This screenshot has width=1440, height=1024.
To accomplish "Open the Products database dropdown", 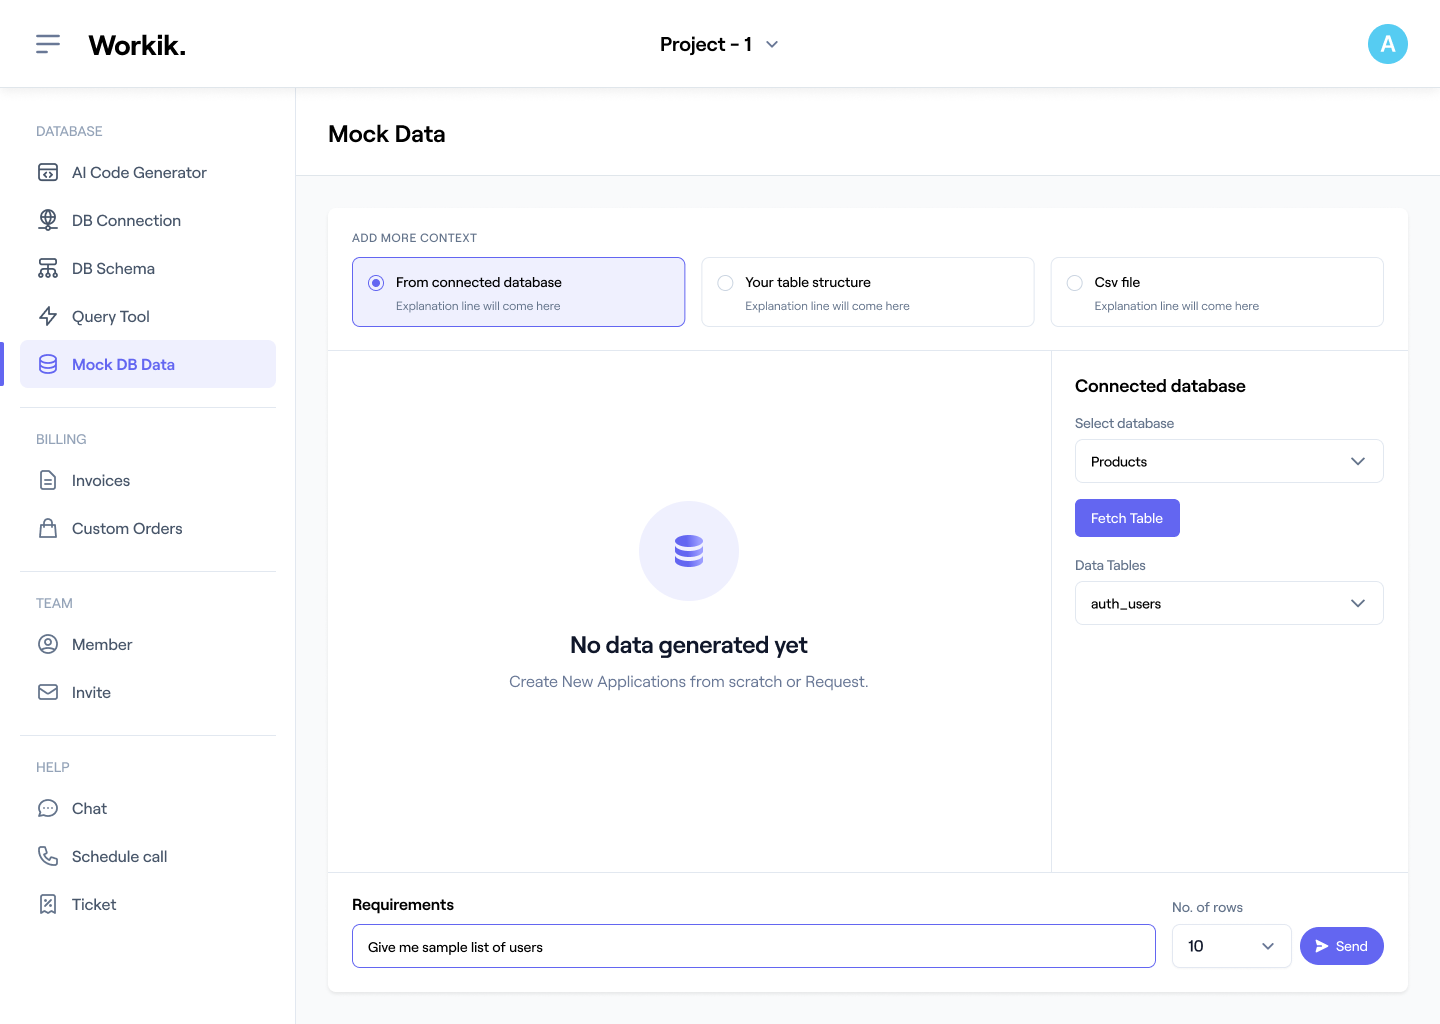I will pyautogui.click(x=1228, y=461).
